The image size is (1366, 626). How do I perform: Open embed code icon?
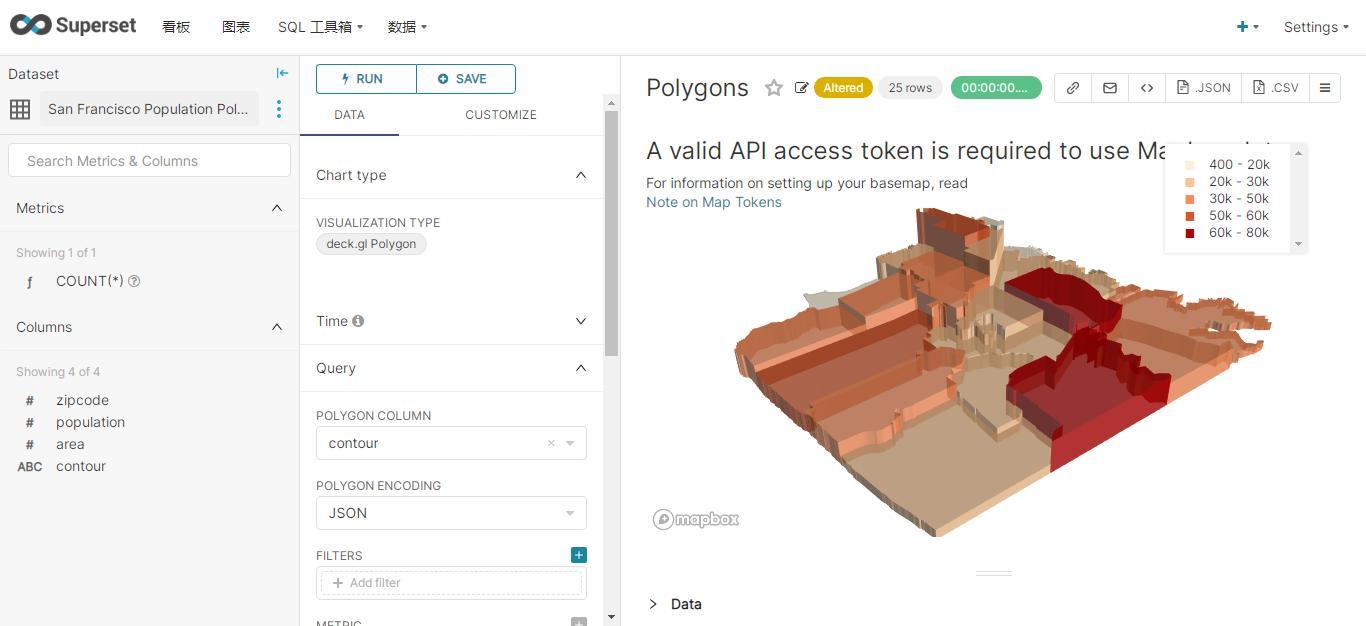(x=1146, y=88)
